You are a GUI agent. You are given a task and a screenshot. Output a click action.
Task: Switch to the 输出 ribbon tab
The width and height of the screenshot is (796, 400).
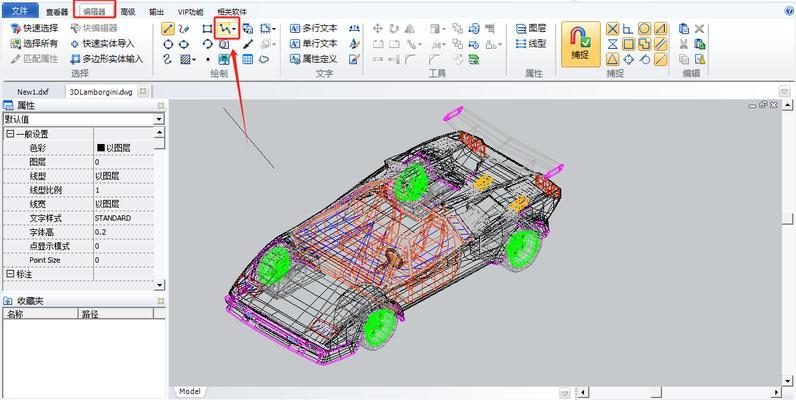(x=156, y=12)
